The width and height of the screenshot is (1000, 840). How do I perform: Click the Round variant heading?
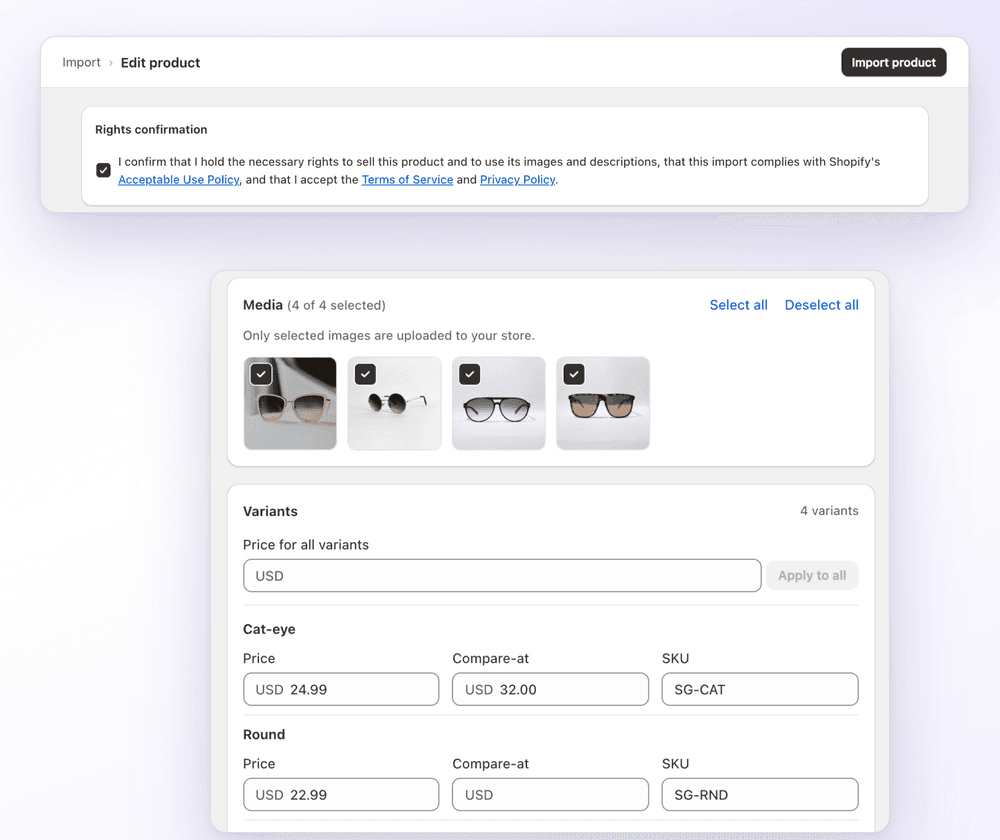[264, 735]
